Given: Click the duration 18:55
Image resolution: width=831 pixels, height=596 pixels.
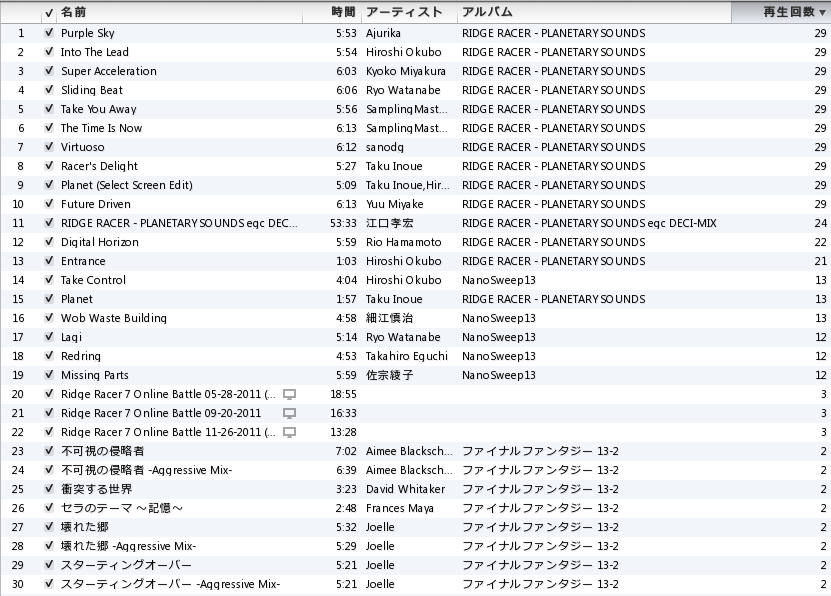Looking at the screenshot, I should coord(343,394).
